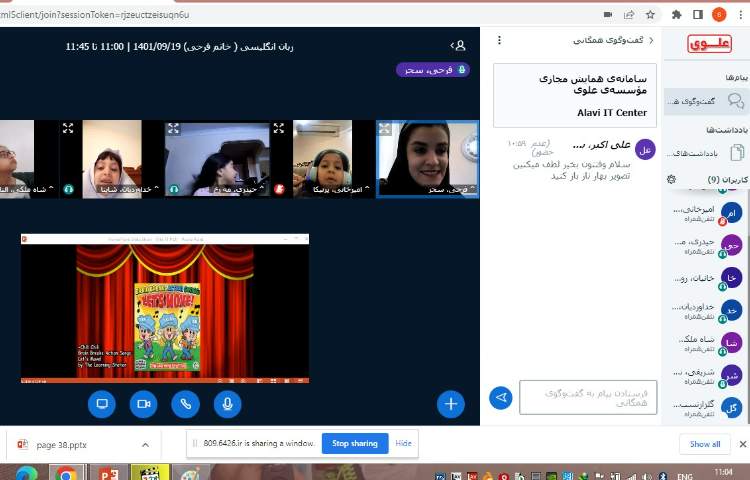Viewport: 750px width, 480px height.
Task: Toggle Chrome side panel icon
Action: tap(698, 15)
